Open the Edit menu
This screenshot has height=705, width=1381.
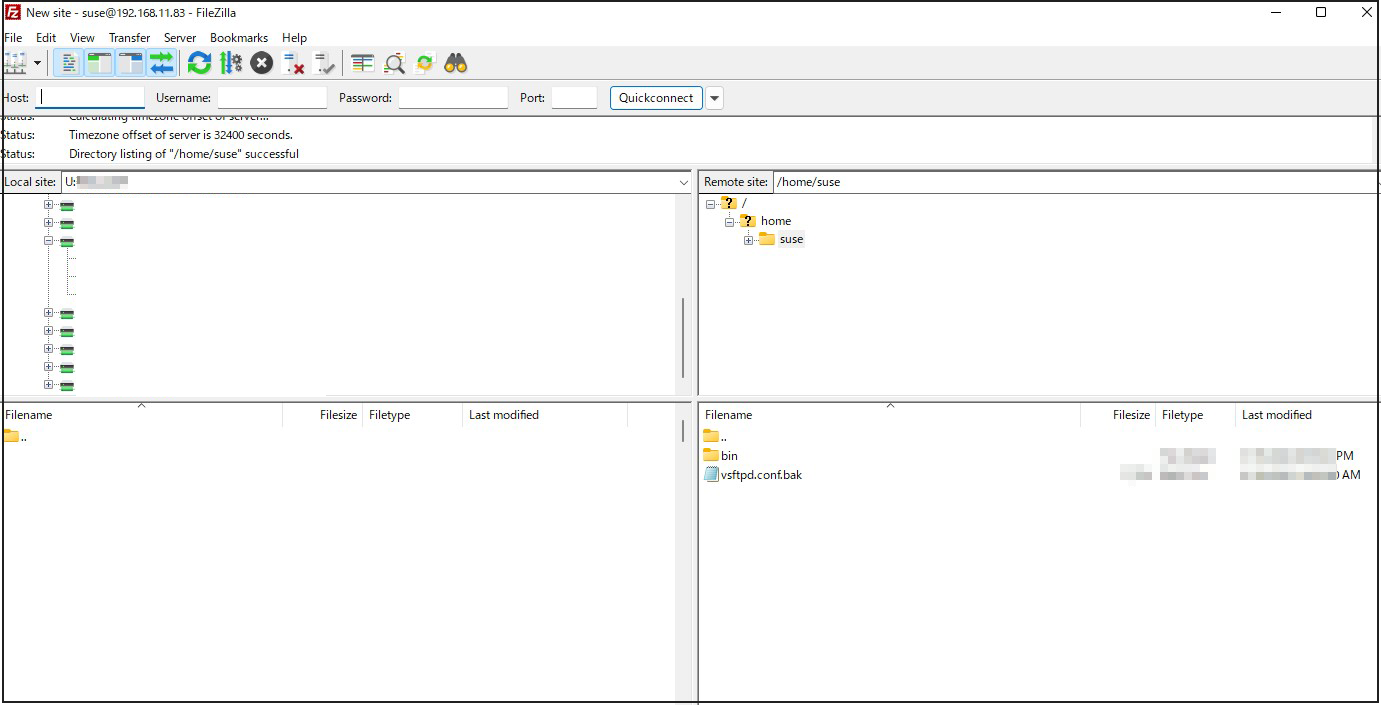point(46,38)
